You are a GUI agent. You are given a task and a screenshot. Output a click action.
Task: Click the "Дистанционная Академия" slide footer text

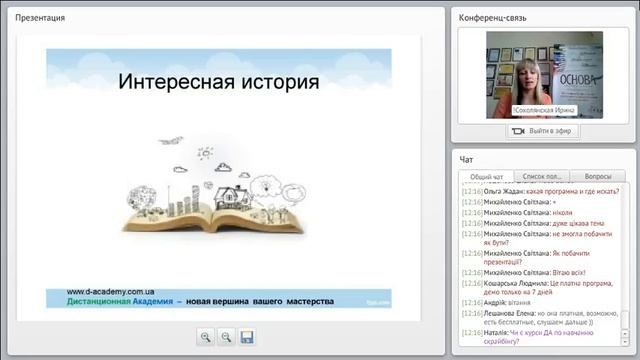(120, 301)
